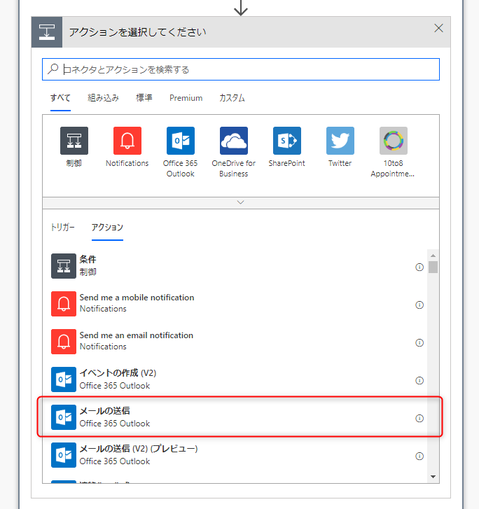Click the scrollbar up arrow
Viewport: 479px width, 509px height.
[433, 256]
